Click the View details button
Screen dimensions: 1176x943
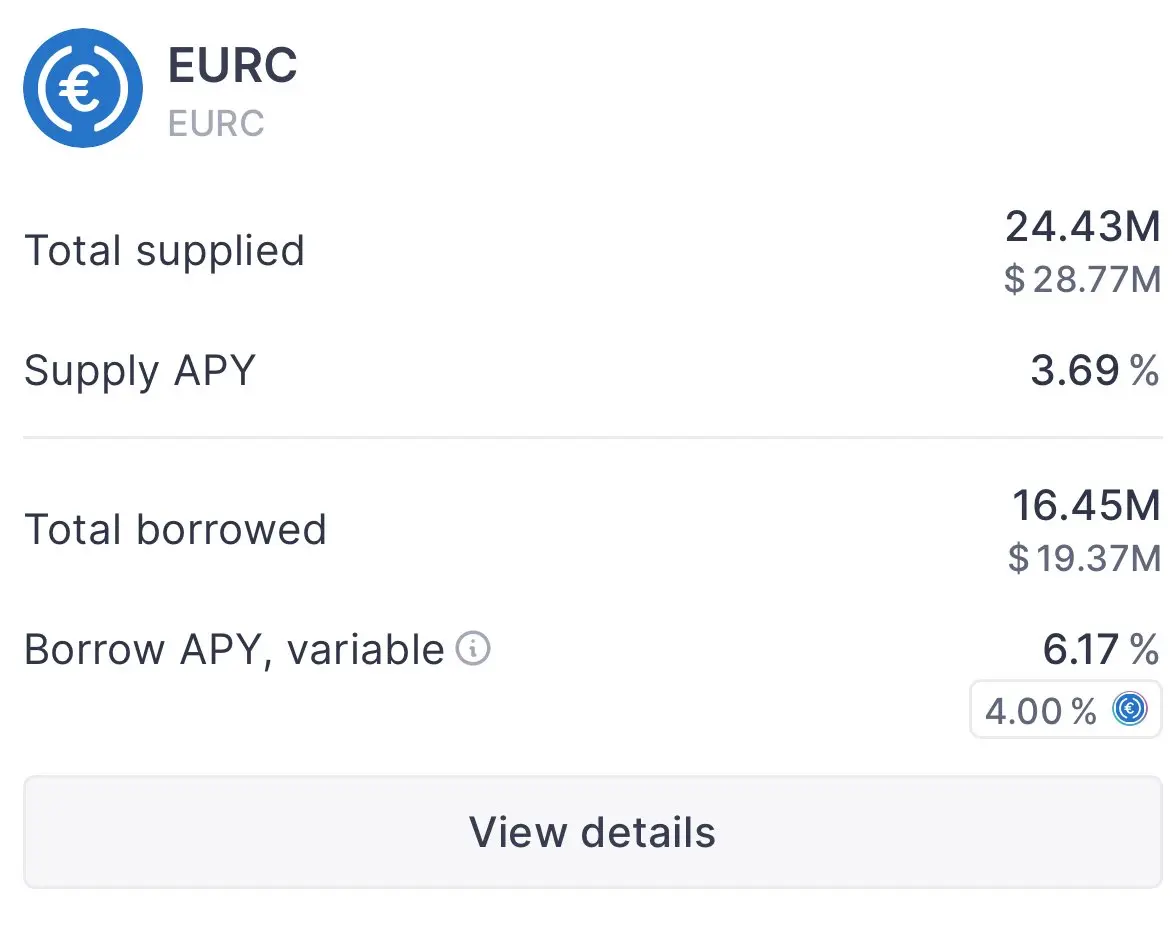(592, 832)
